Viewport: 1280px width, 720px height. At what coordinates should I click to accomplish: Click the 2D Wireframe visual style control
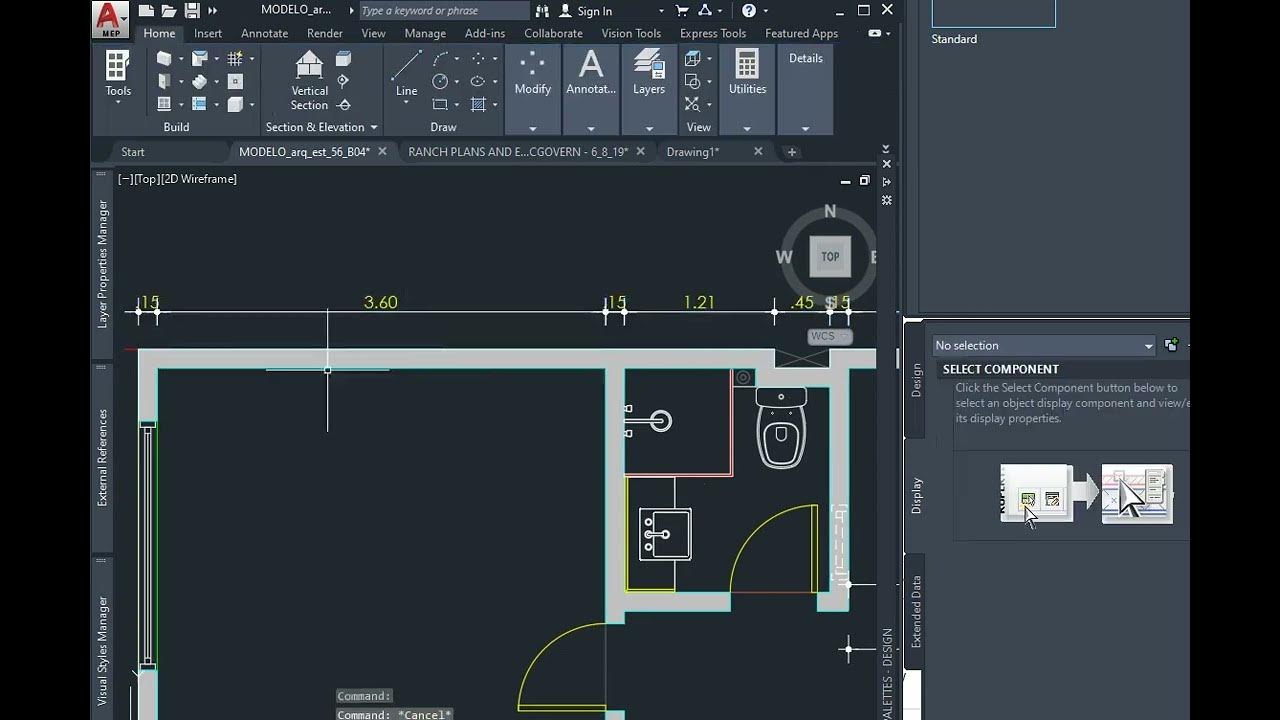[199, 179]
